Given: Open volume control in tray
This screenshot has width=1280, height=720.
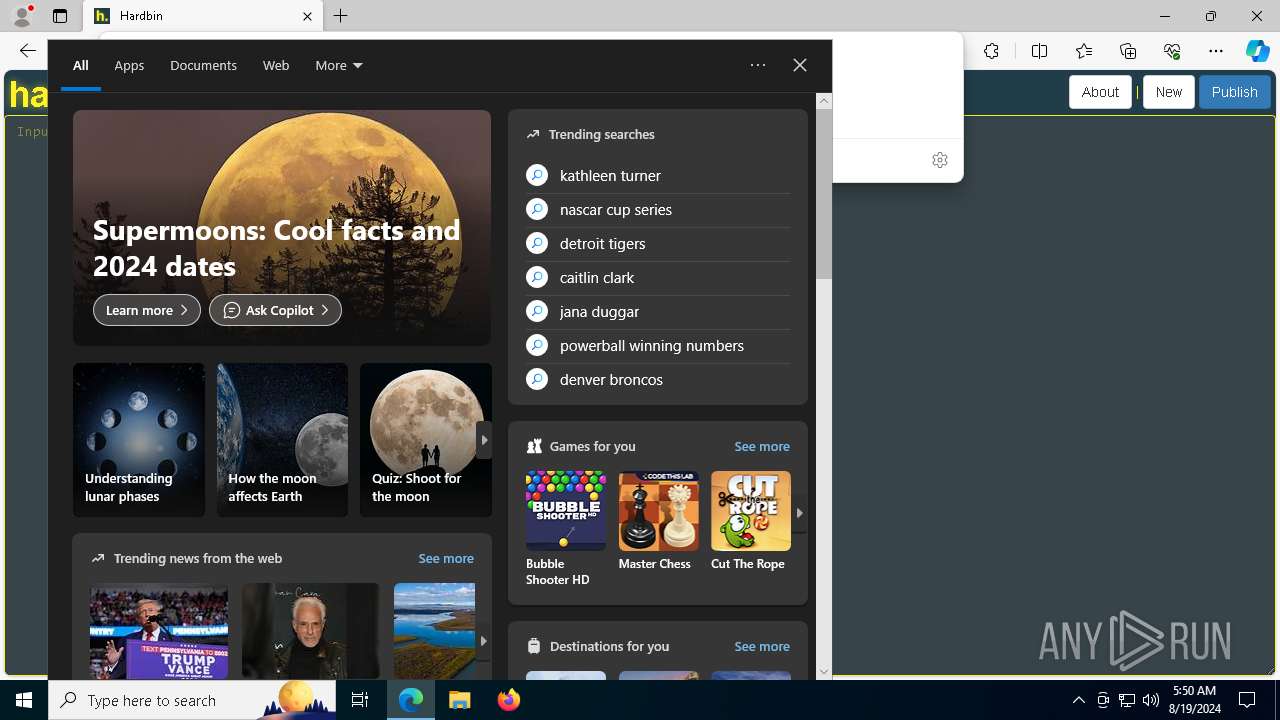Looking at the screenshot, I should pos(1151,700).
